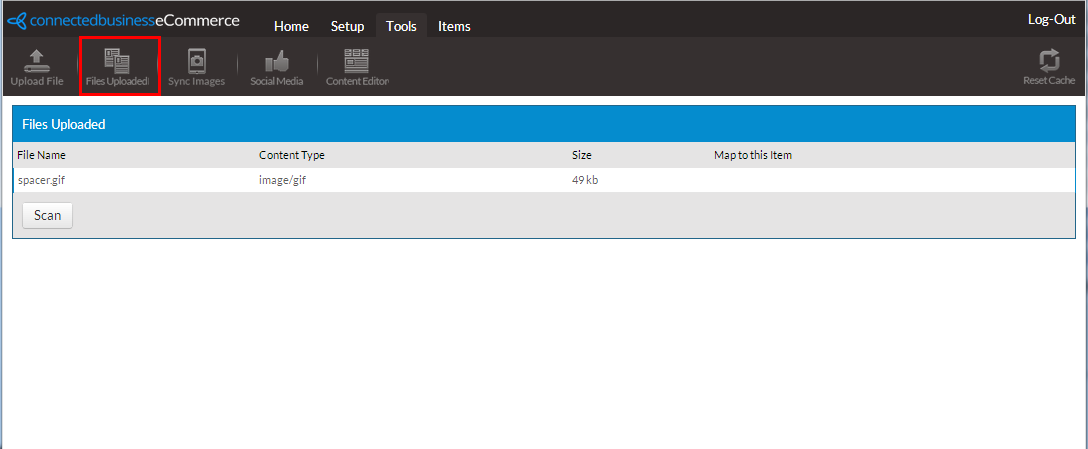
Task: Click the Content Type column header
Action: tap(291, 155)
